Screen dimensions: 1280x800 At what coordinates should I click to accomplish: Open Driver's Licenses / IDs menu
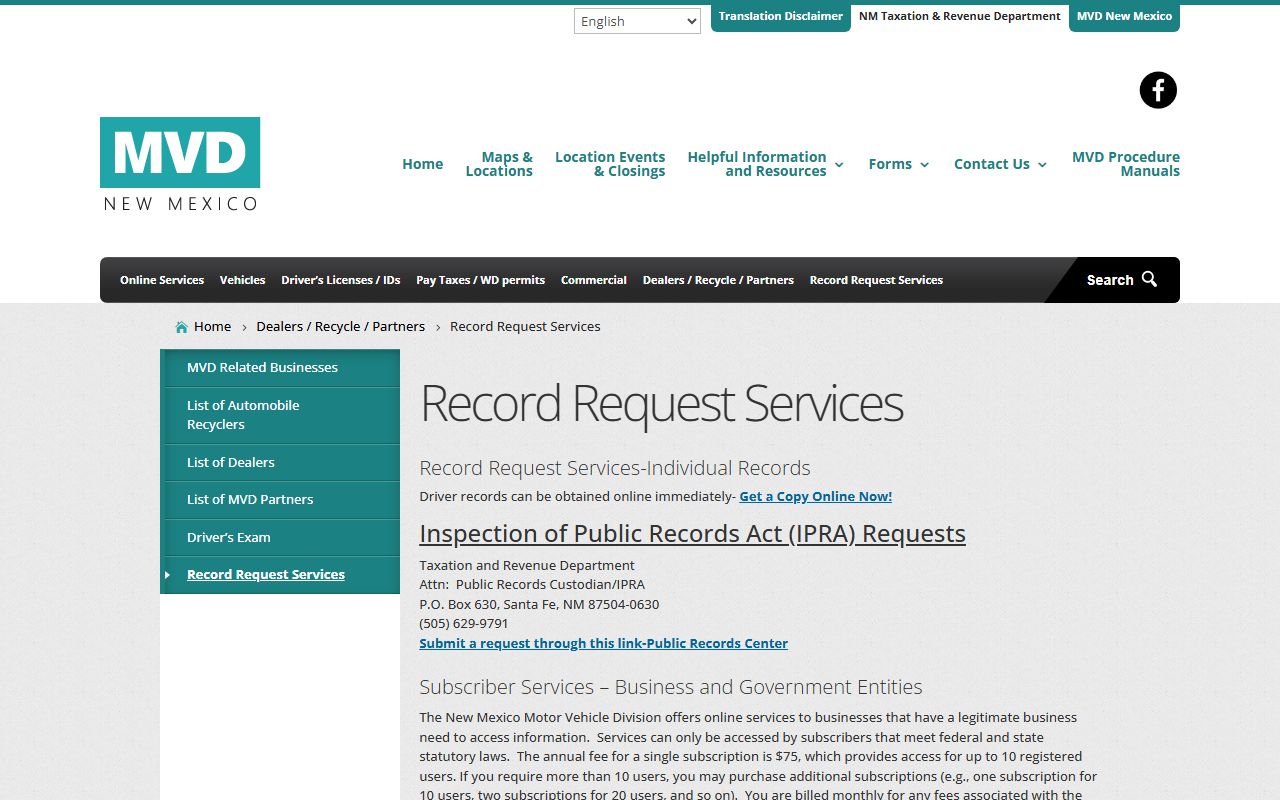coord(341,280)
